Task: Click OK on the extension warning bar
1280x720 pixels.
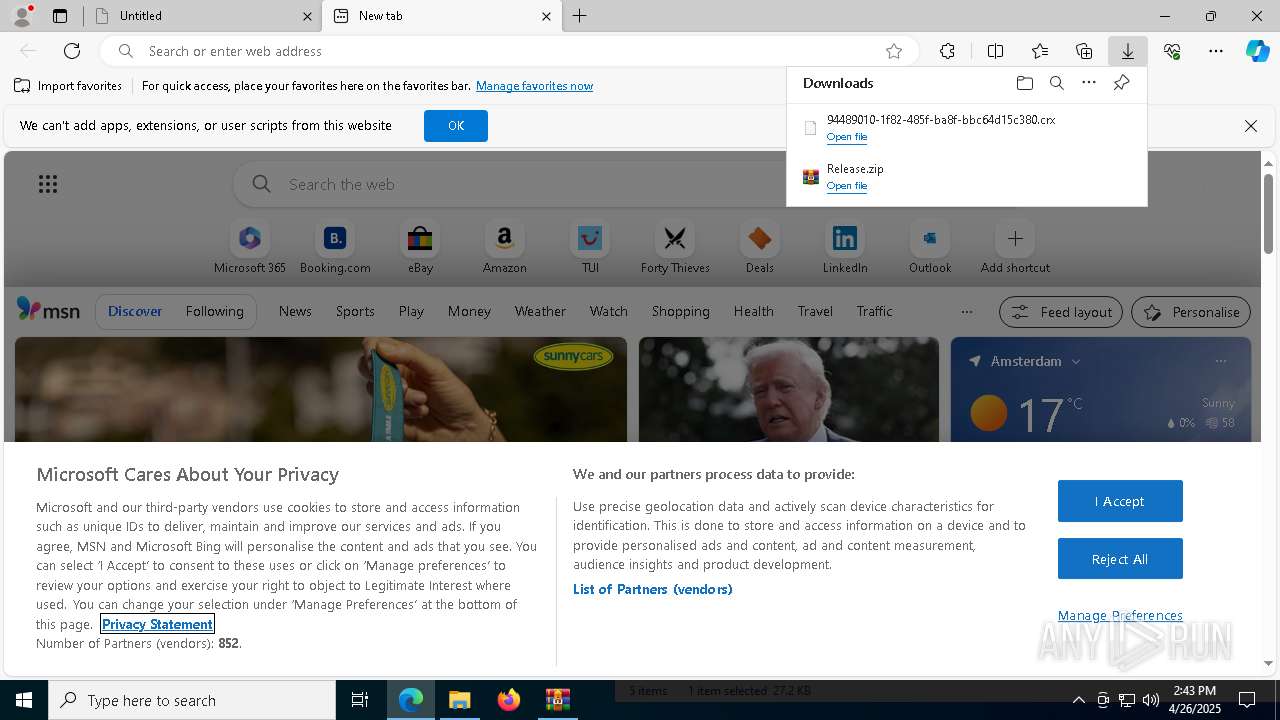Action: click(456, 126)
